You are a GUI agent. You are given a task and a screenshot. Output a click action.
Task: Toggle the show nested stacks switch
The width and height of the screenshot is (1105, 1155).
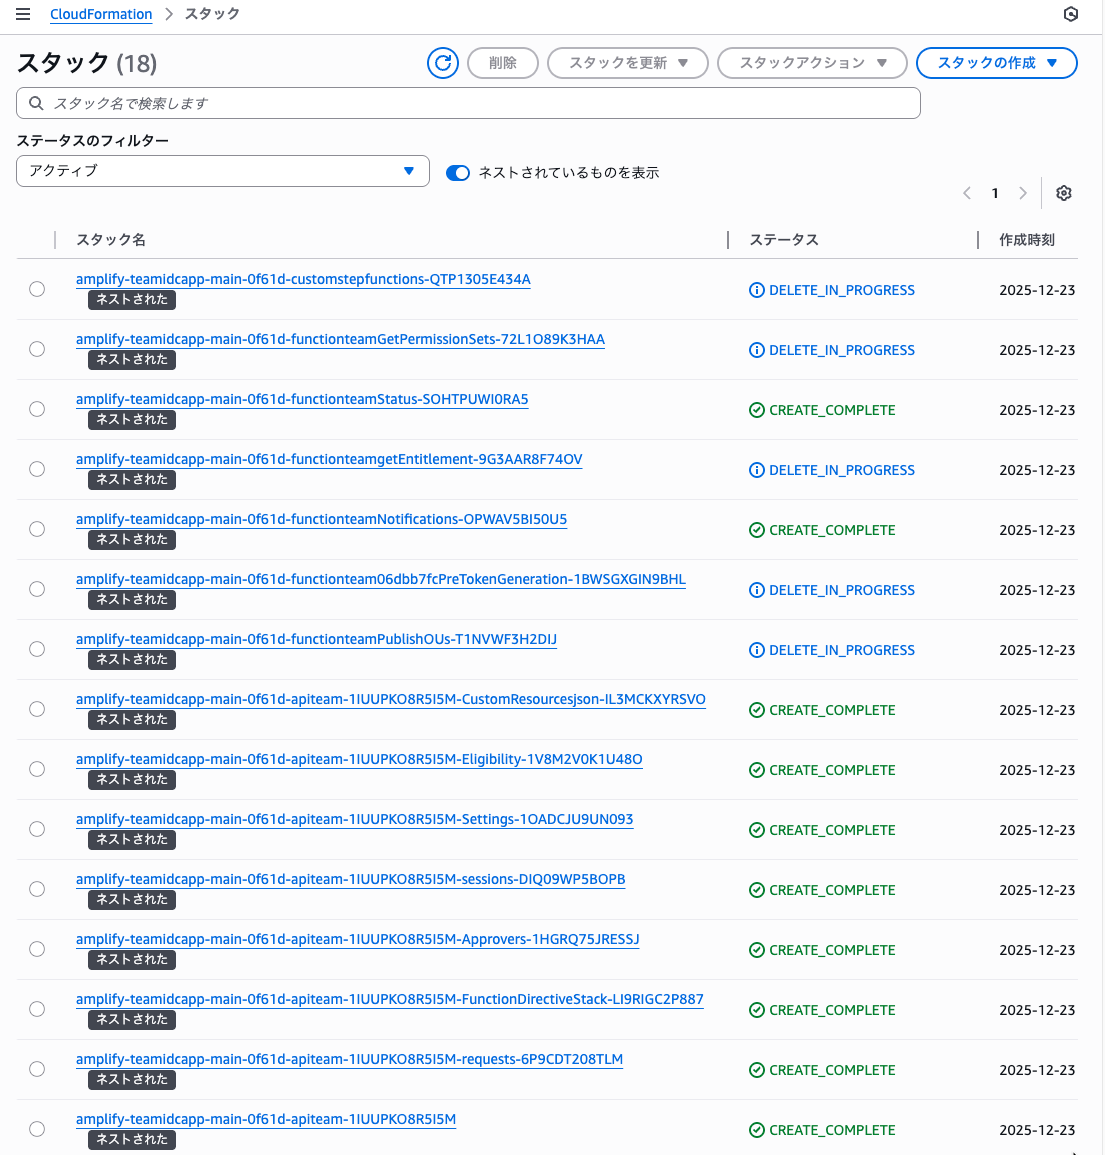458,173
